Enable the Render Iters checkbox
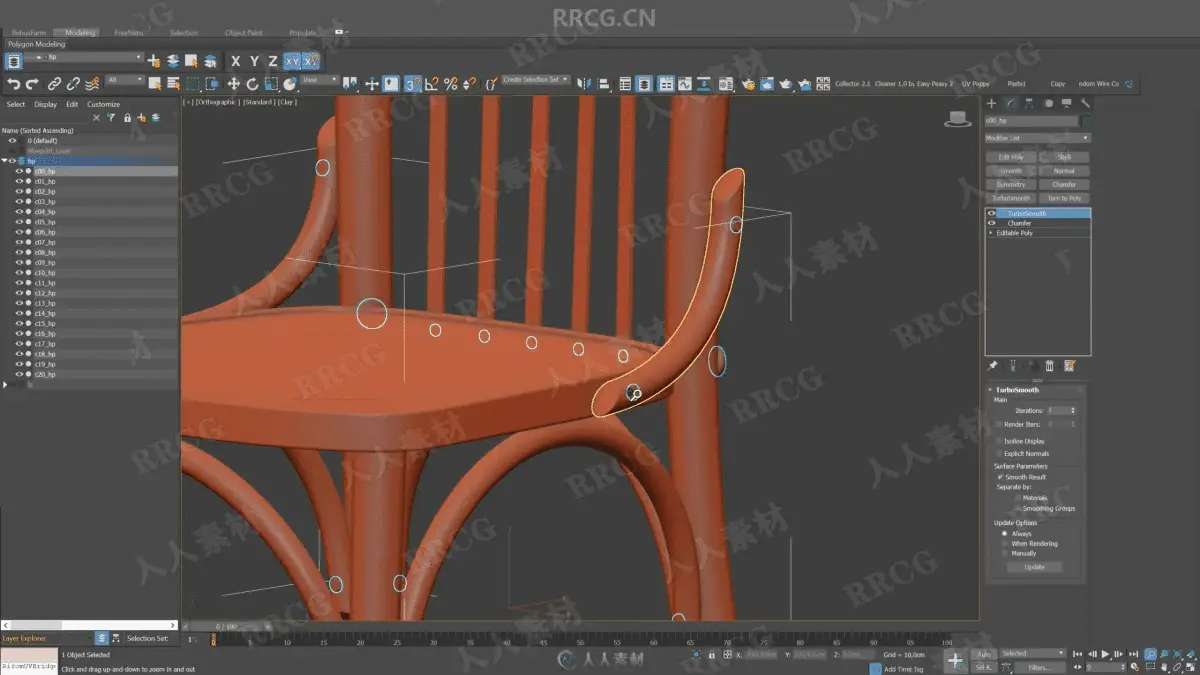The image size is (1200, 675). (x=1001, y=424)
